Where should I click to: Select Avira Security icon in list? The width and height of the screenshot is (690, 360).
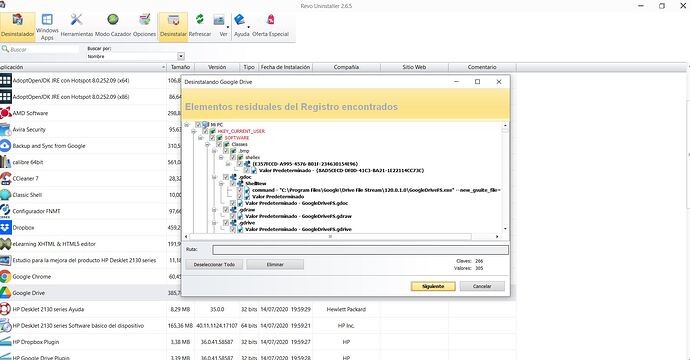pyautogui.click(x=5, y=129)
